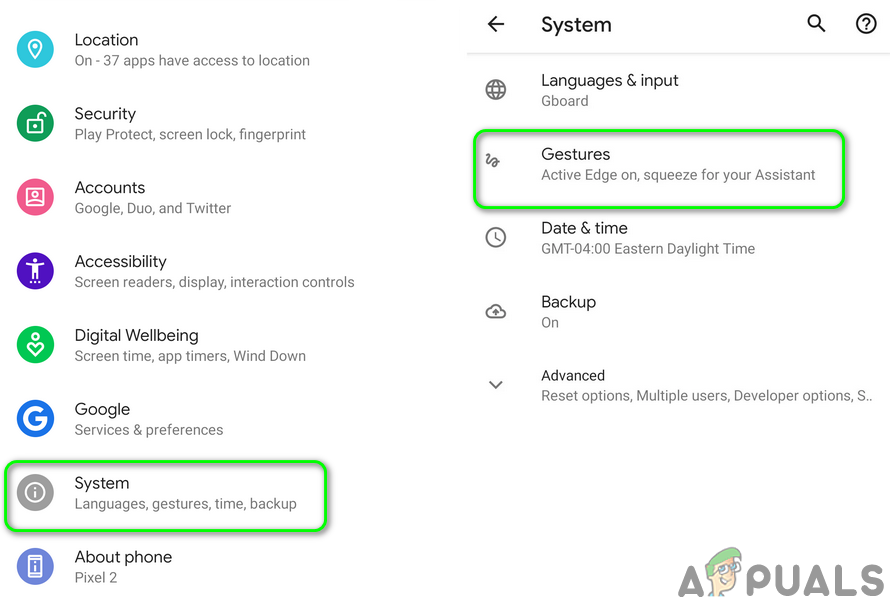
Task: Open the Backup settings entry
Action: coord(568,311)
